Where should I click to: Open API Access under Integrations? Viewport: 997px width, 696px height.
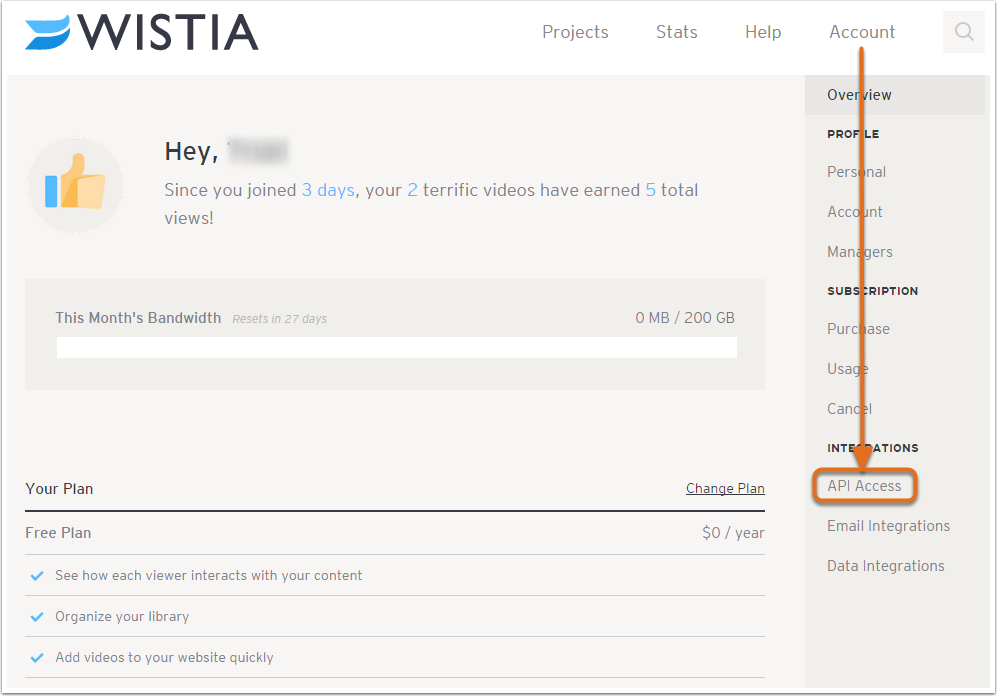(864, 486)
